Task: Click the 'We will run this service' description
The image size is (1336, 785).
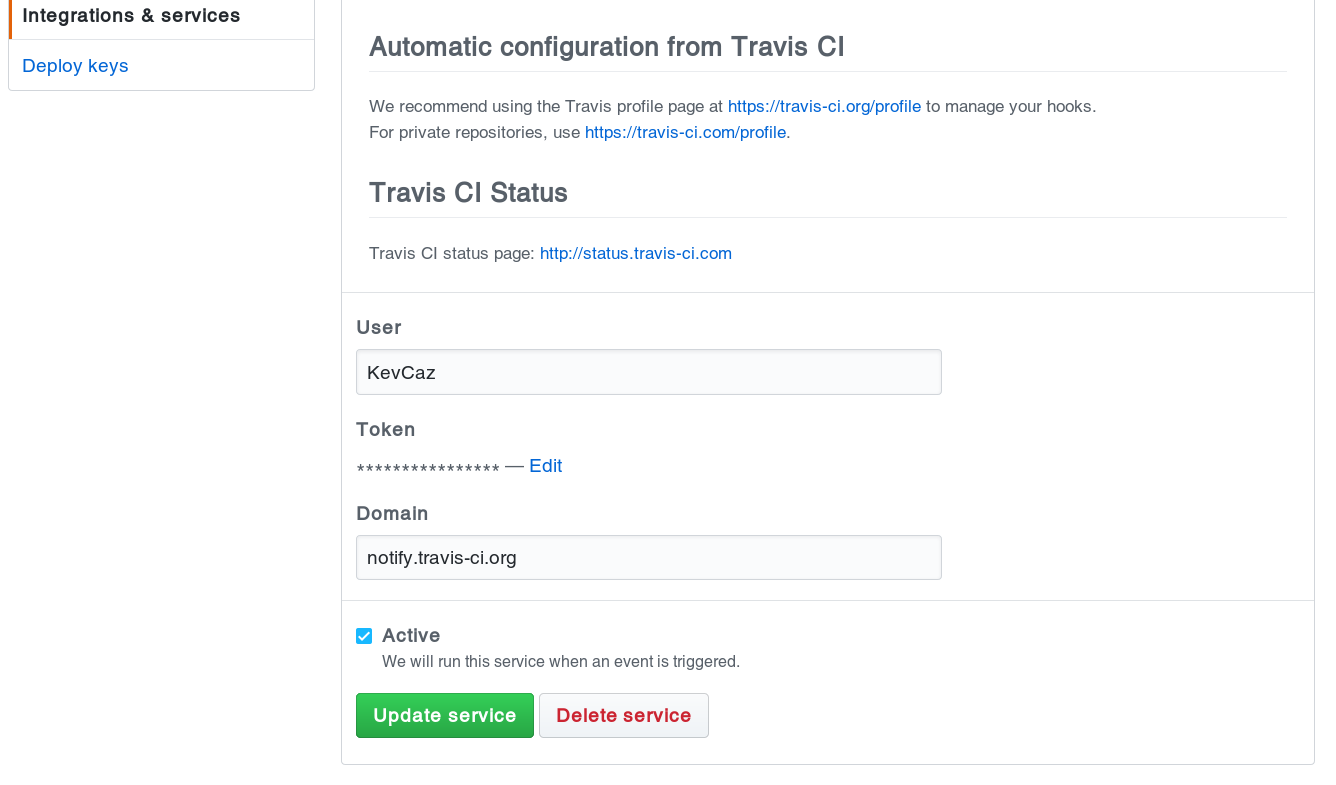Action: click(560, 662)
